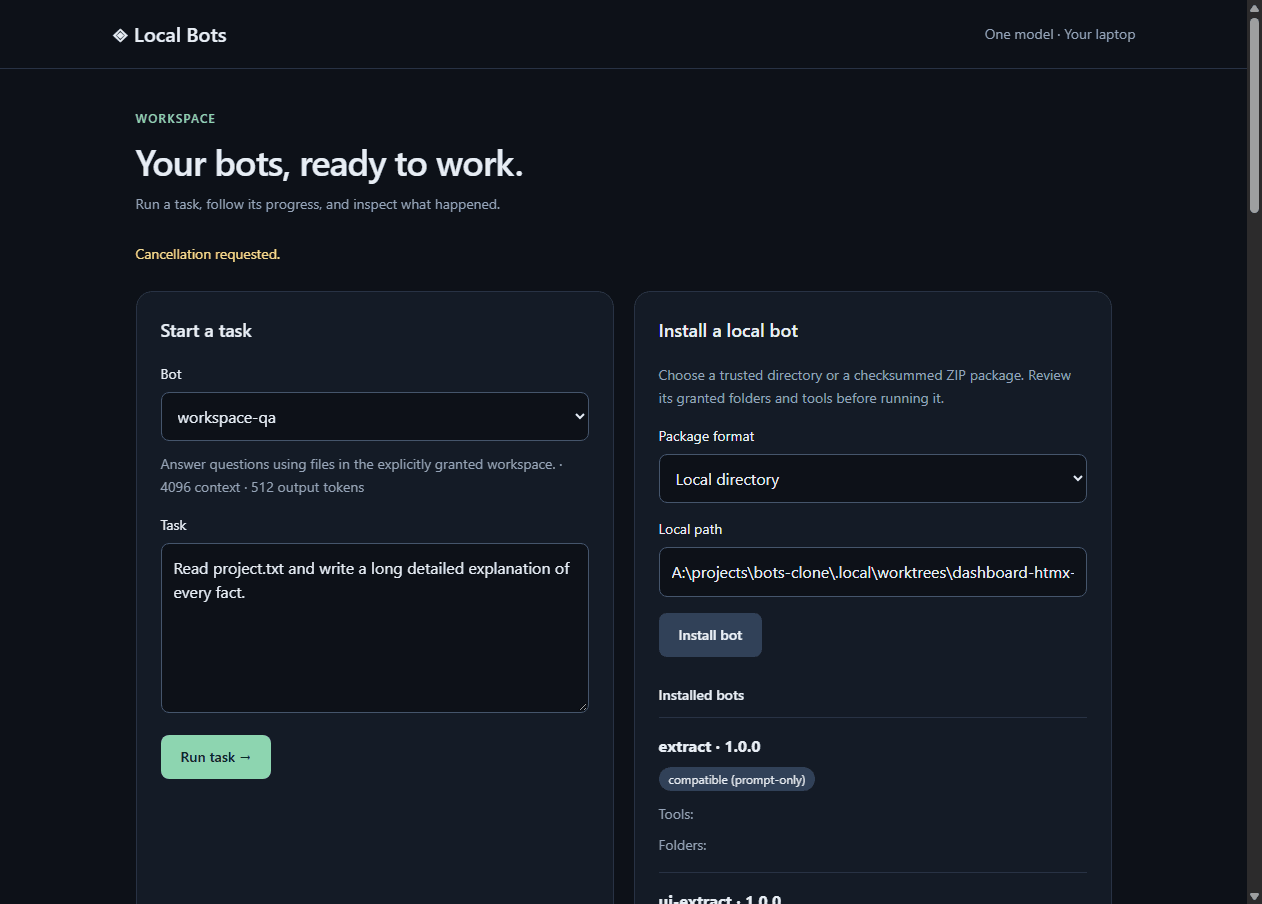Click the scrollbar up arrow
1262x904 pixels.
[1254, 8]
